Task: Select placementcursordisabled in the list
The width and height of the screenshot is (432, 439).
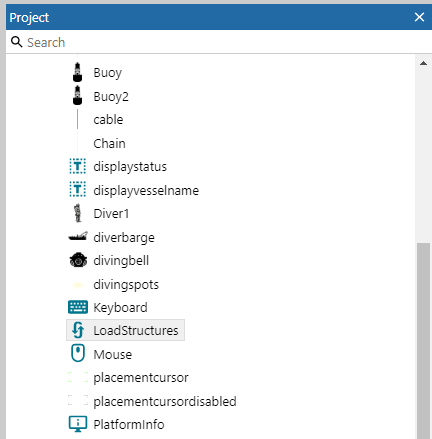Action: point(165,401)
